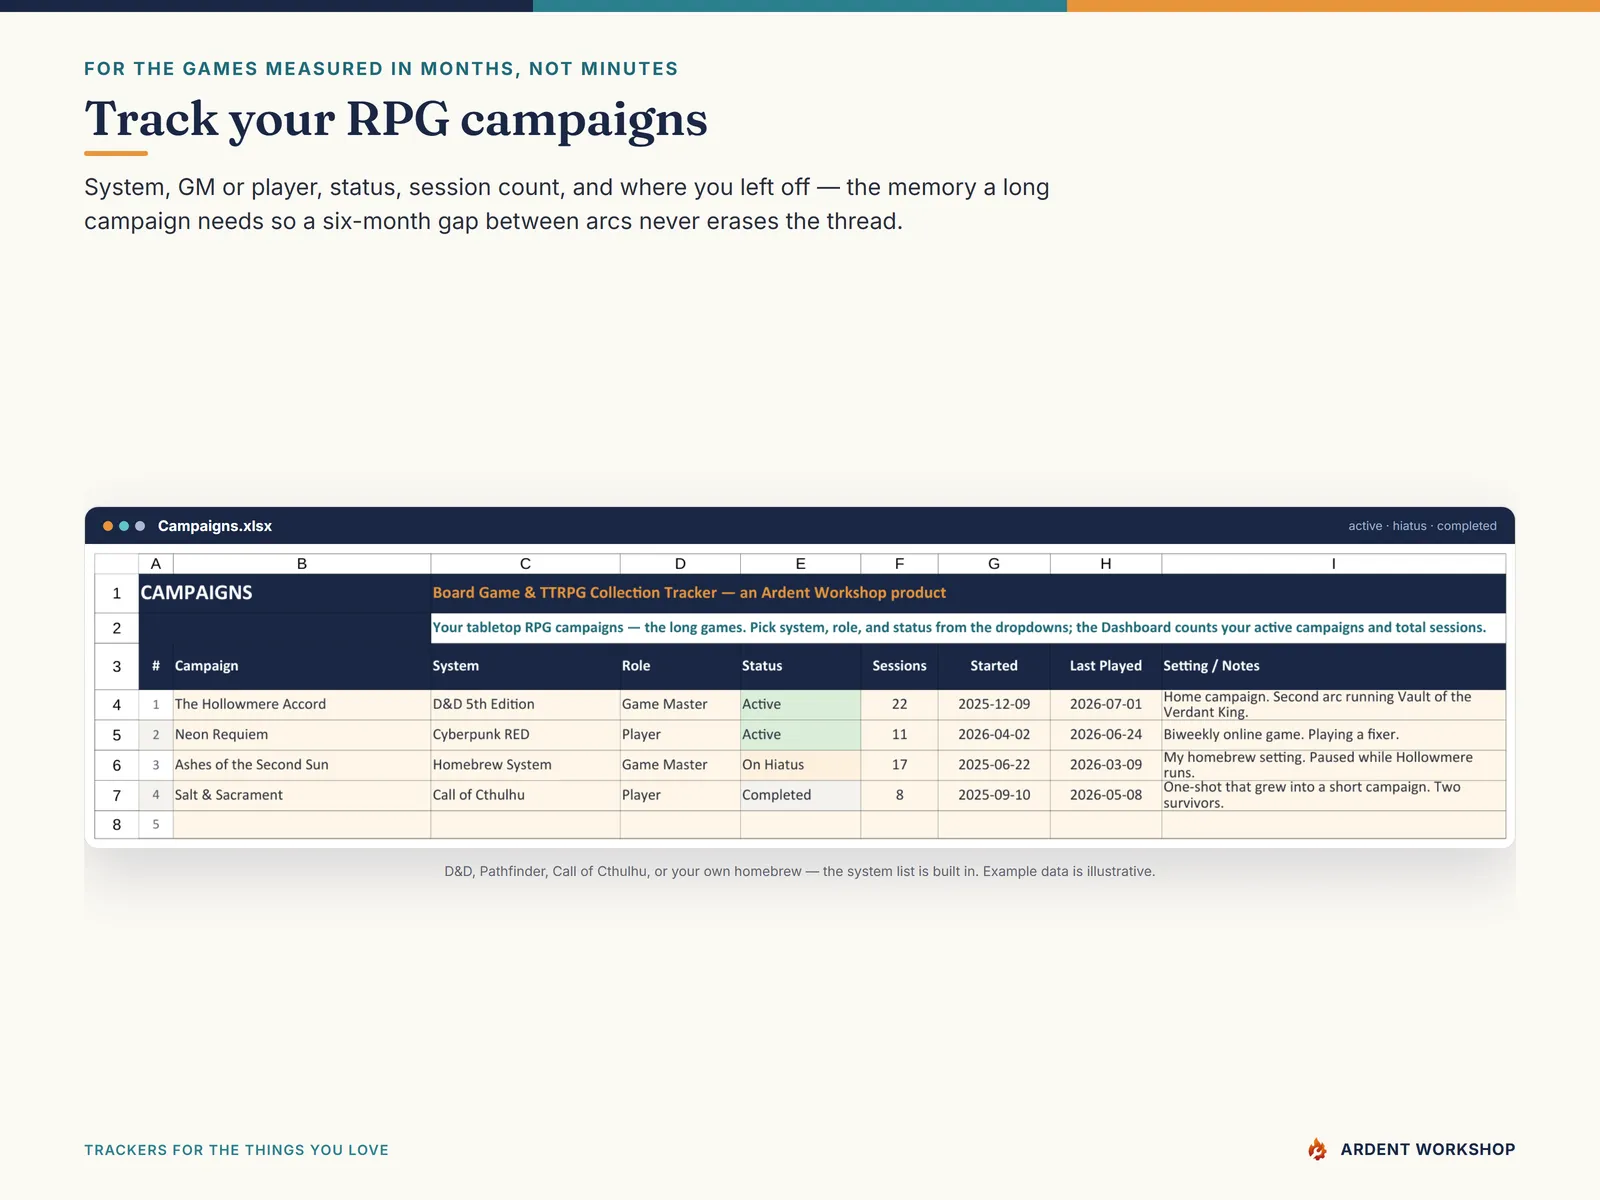Image resolution: width=1600 pixels, height=1200 pixels.
Task: Click the 'Your tabletop RPG campaigns' description cell
Action: (x=968, y=628)
